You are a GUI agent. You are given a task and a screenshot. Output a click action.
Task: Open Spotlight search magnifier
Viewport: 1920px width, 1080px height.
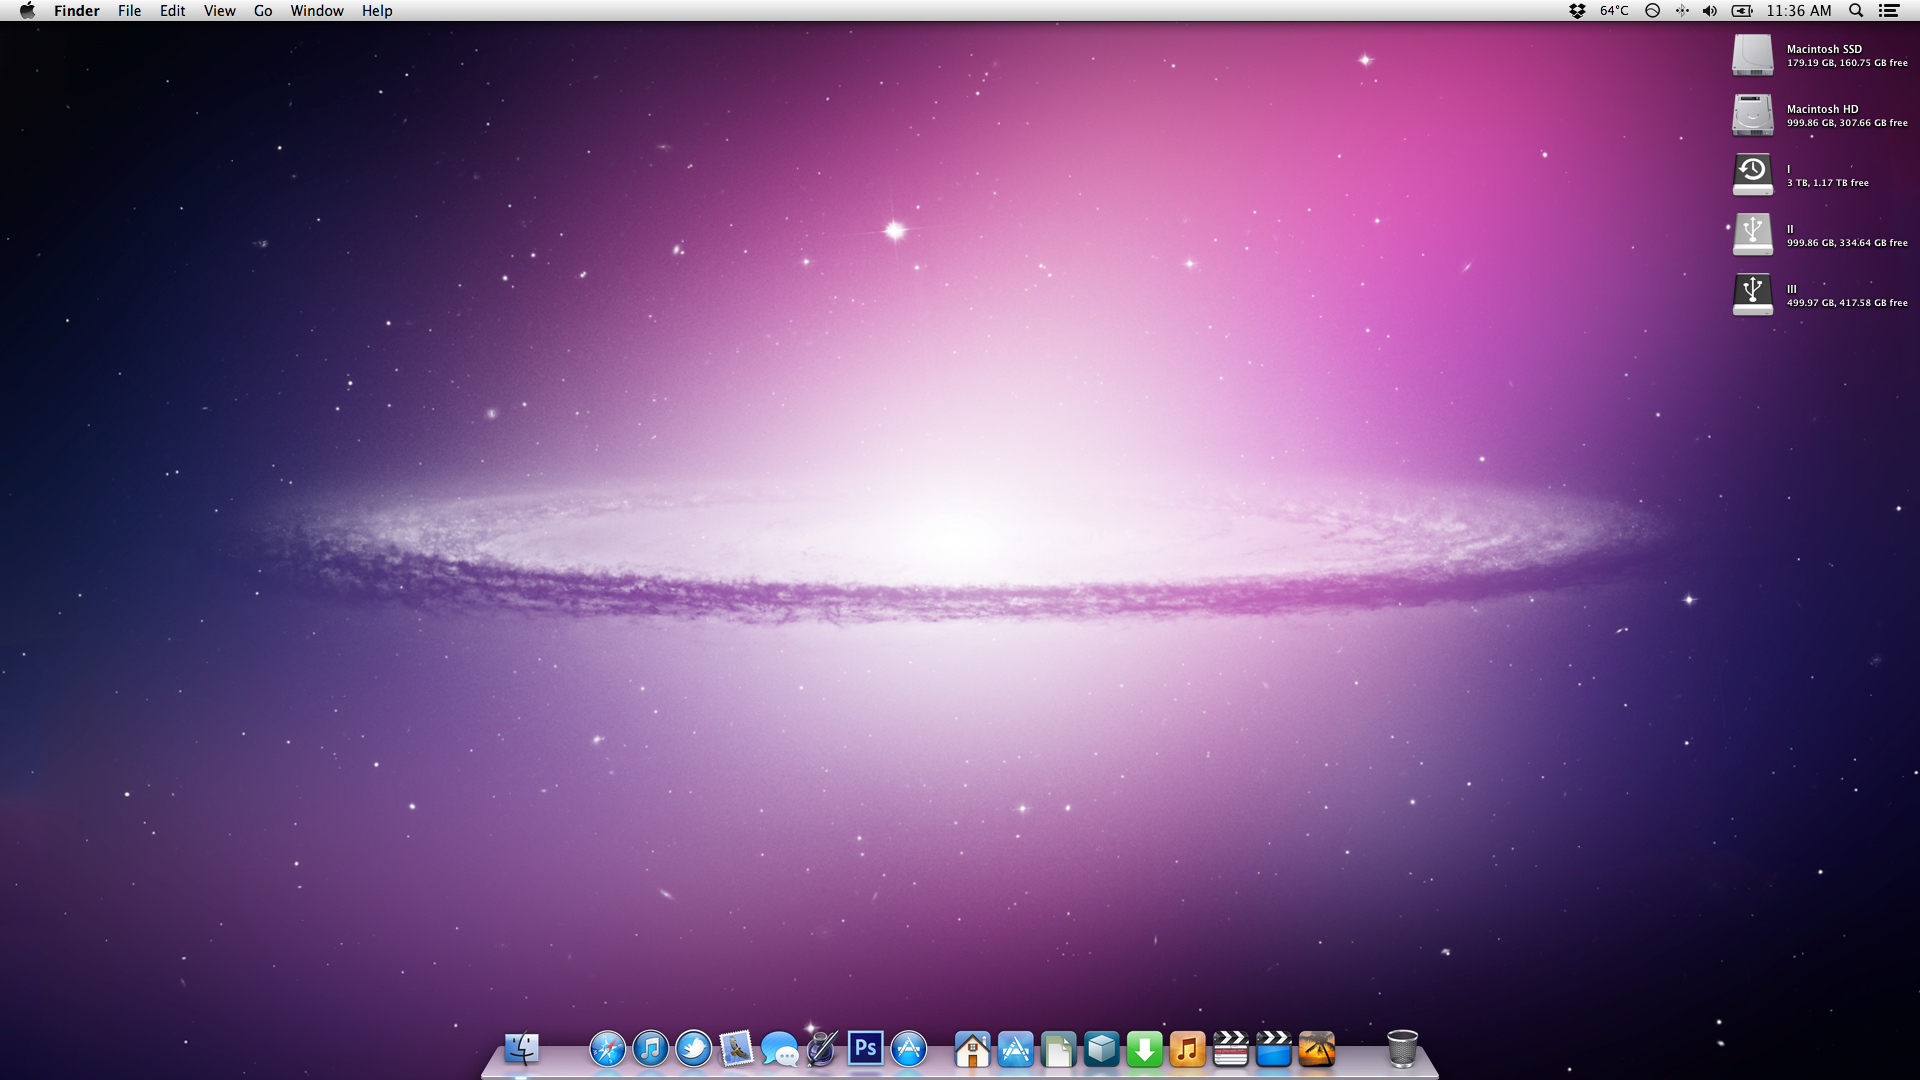(x=1856, y=11)
